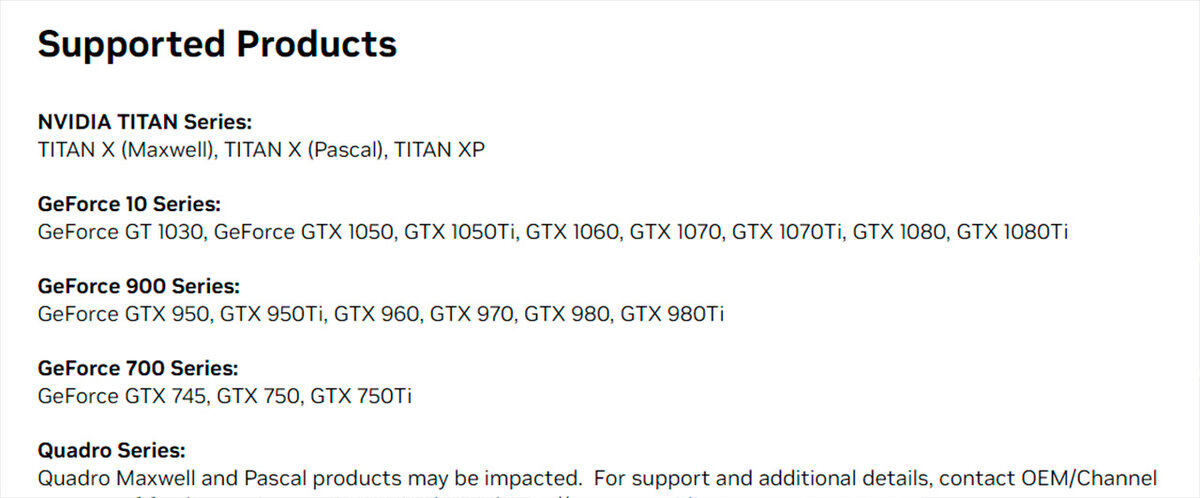Click GTX 980Ti entry
Screen dimensions: 1200x498
click(673, 314)
